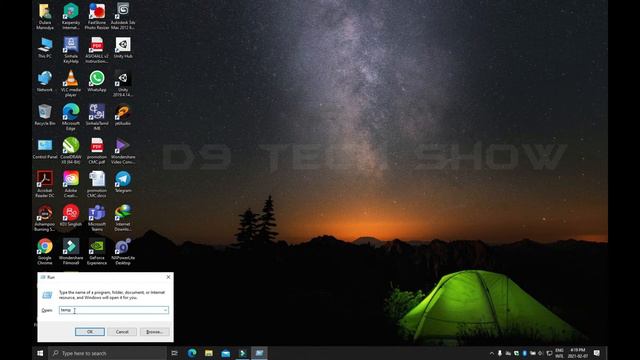Select Google Chrome desktop shortcut

45,251
